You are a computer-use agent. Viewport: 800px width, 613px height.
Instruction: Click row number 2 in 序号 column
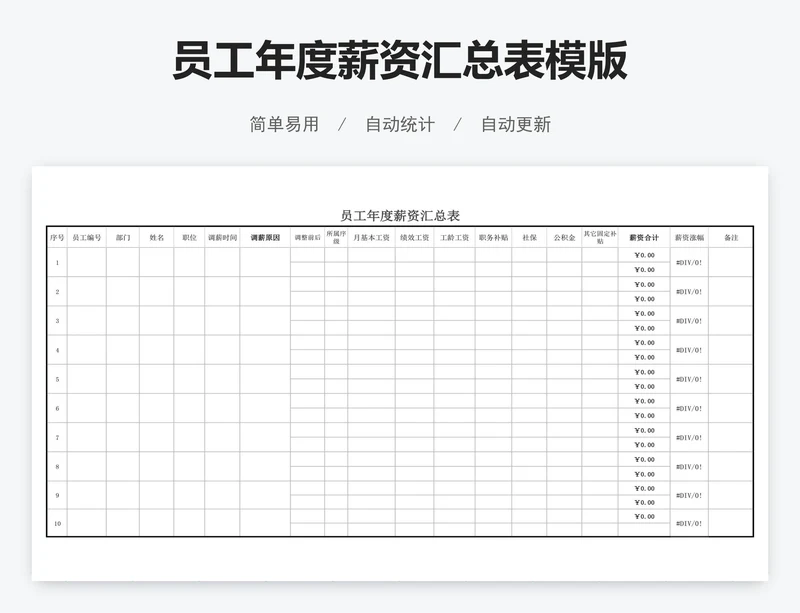pyautogui.click(x=57, y=292)
